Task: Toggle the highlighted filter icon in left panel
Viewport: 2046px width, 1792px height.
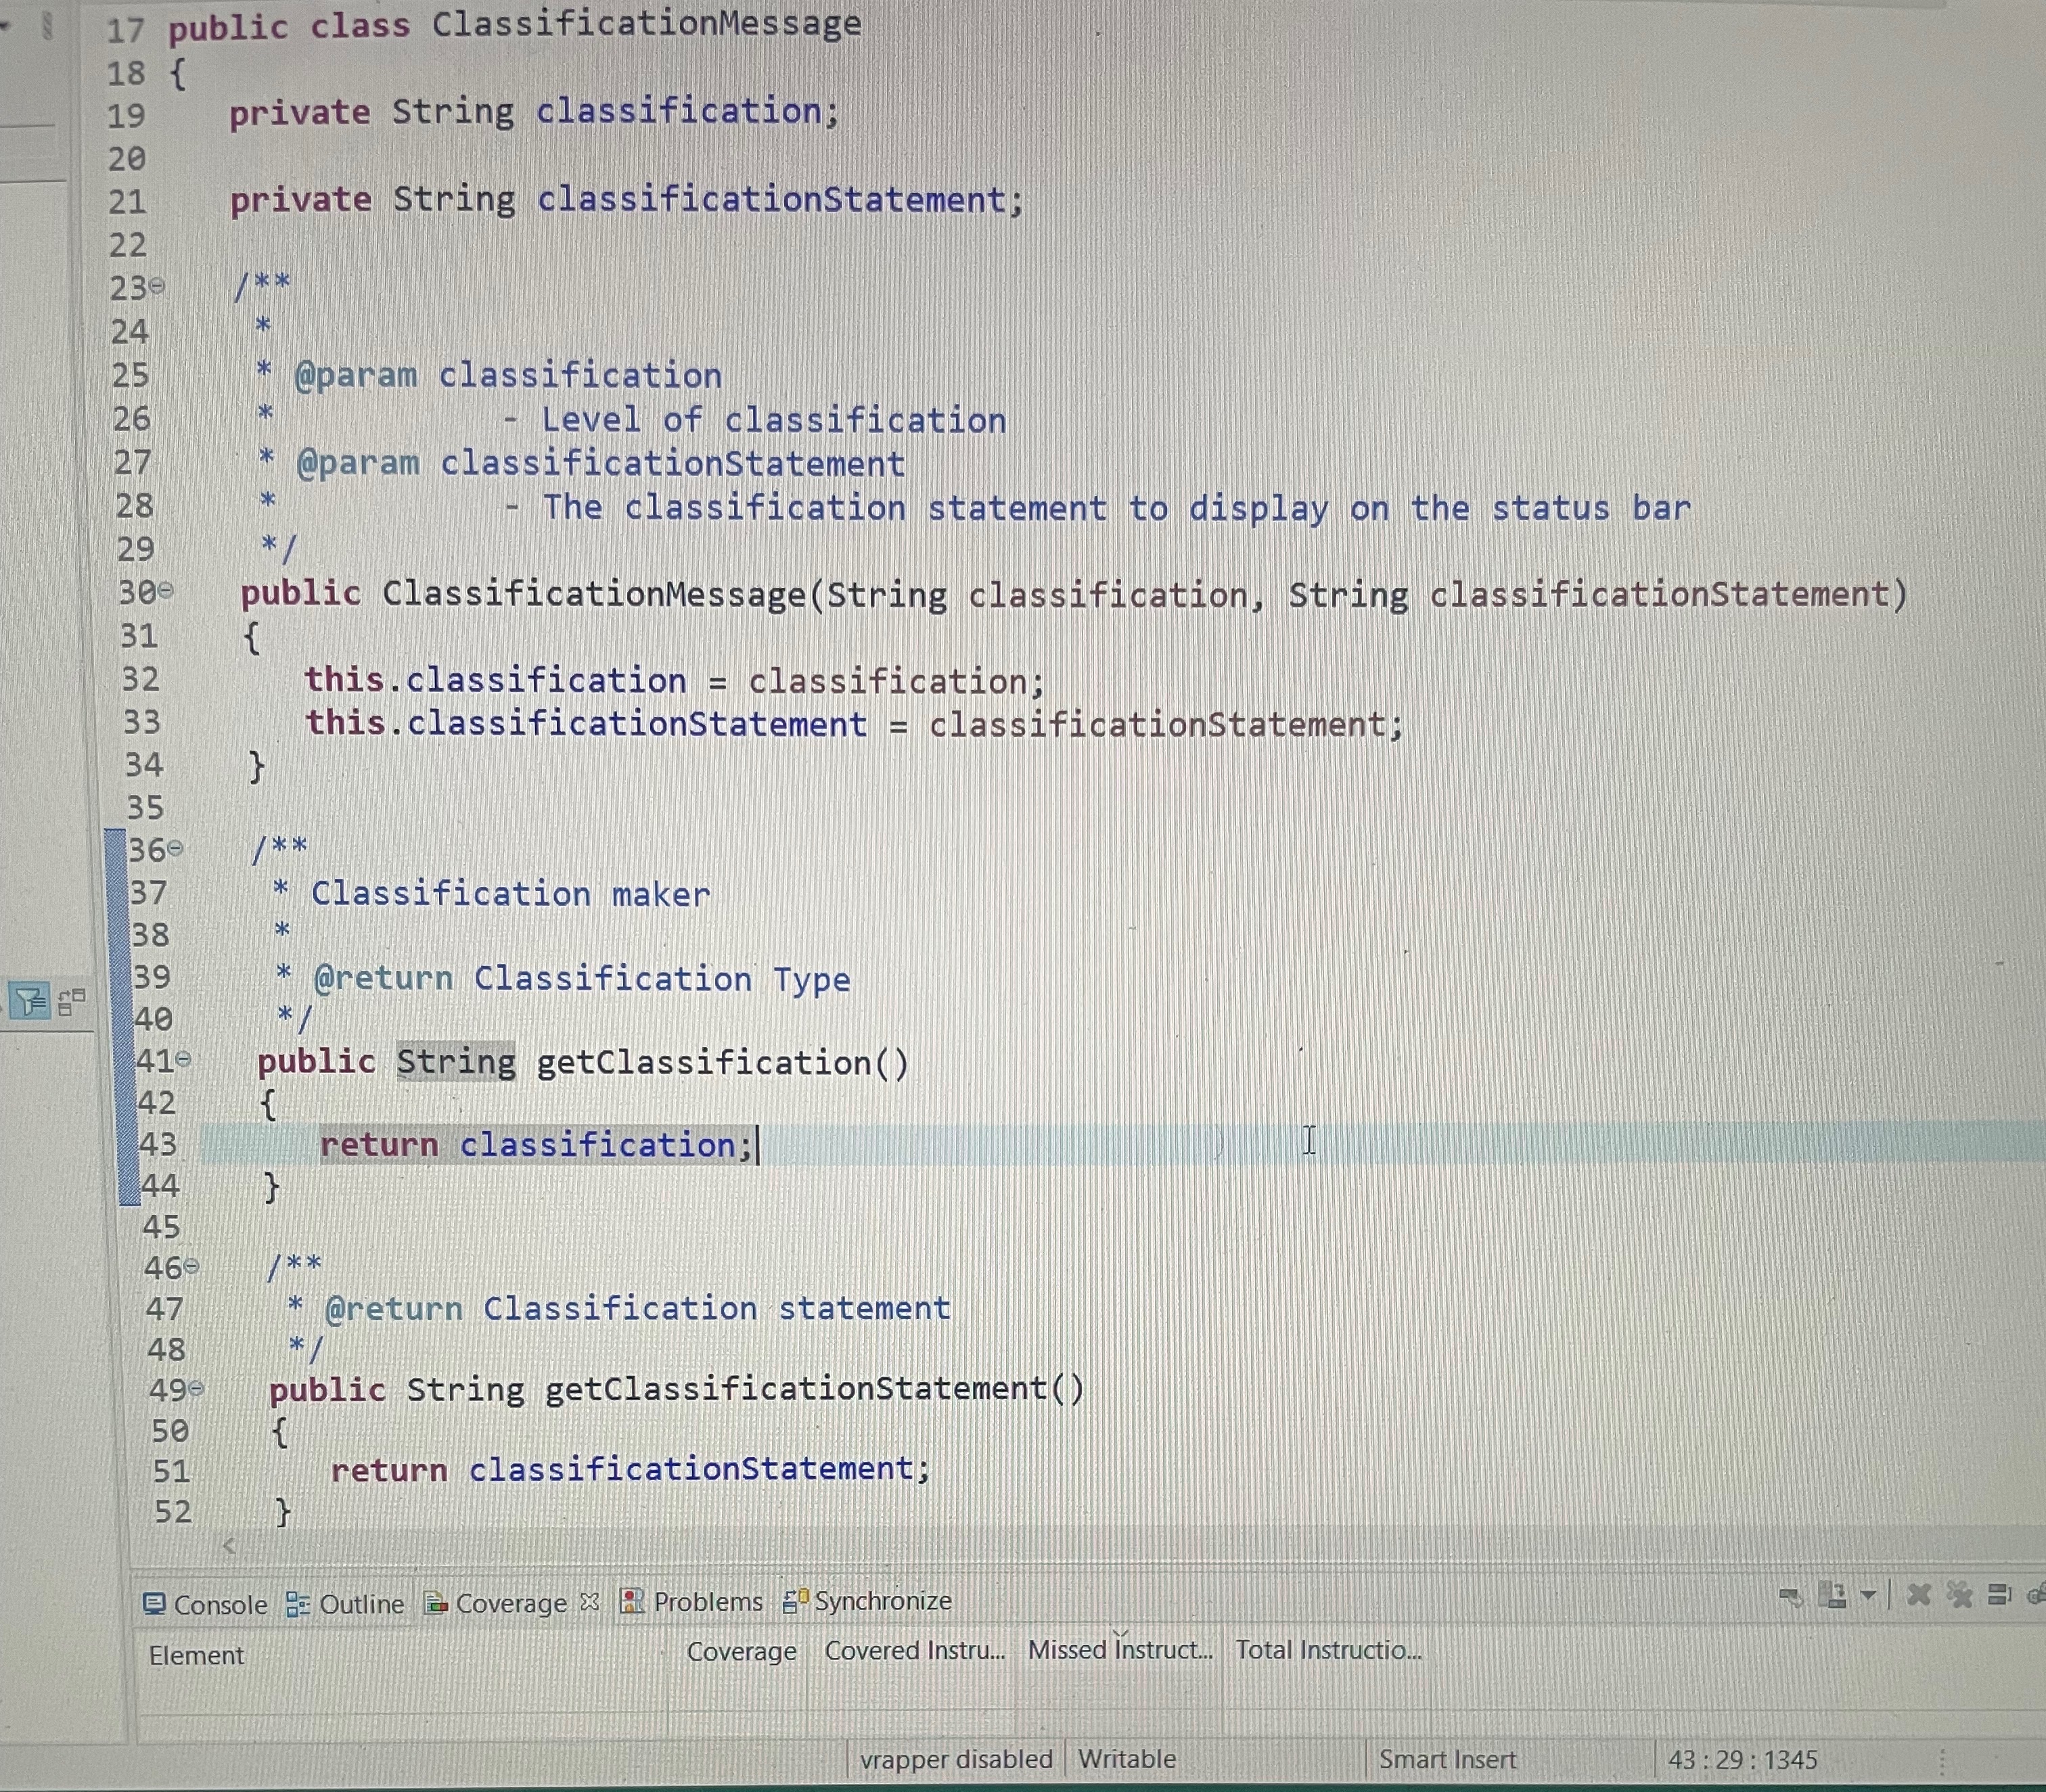Action: (x=29, y=1000)
